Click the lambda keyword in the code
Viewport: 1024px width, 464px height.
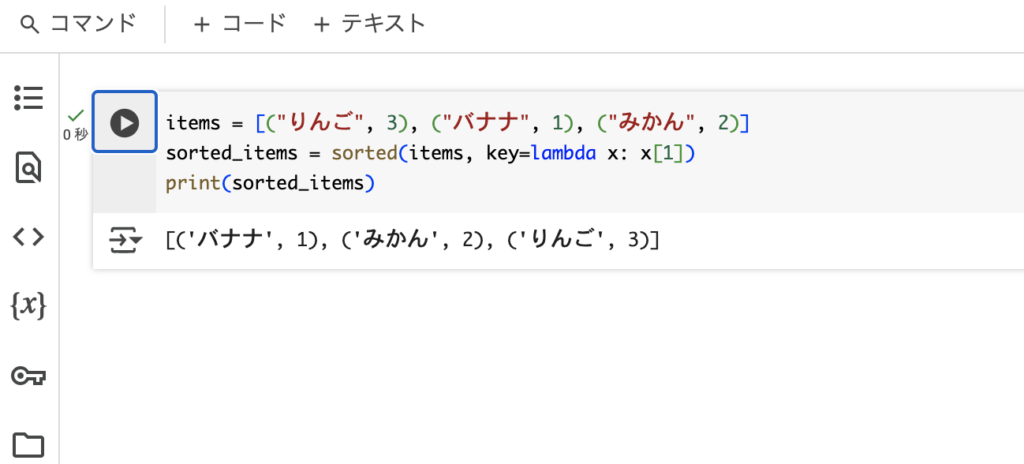(x=563, y=153)
